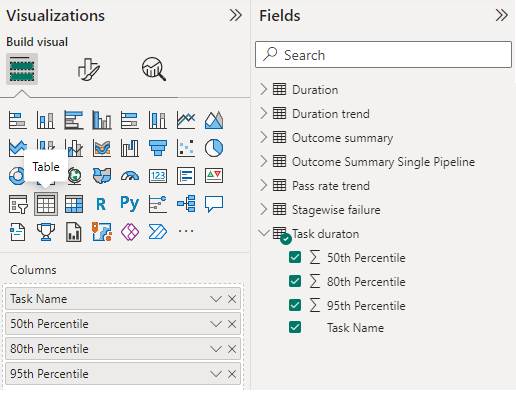Uncheck the 95th Percentile field checkbox
This screenshot has height=393, width=516.
(x=295, y=305)
